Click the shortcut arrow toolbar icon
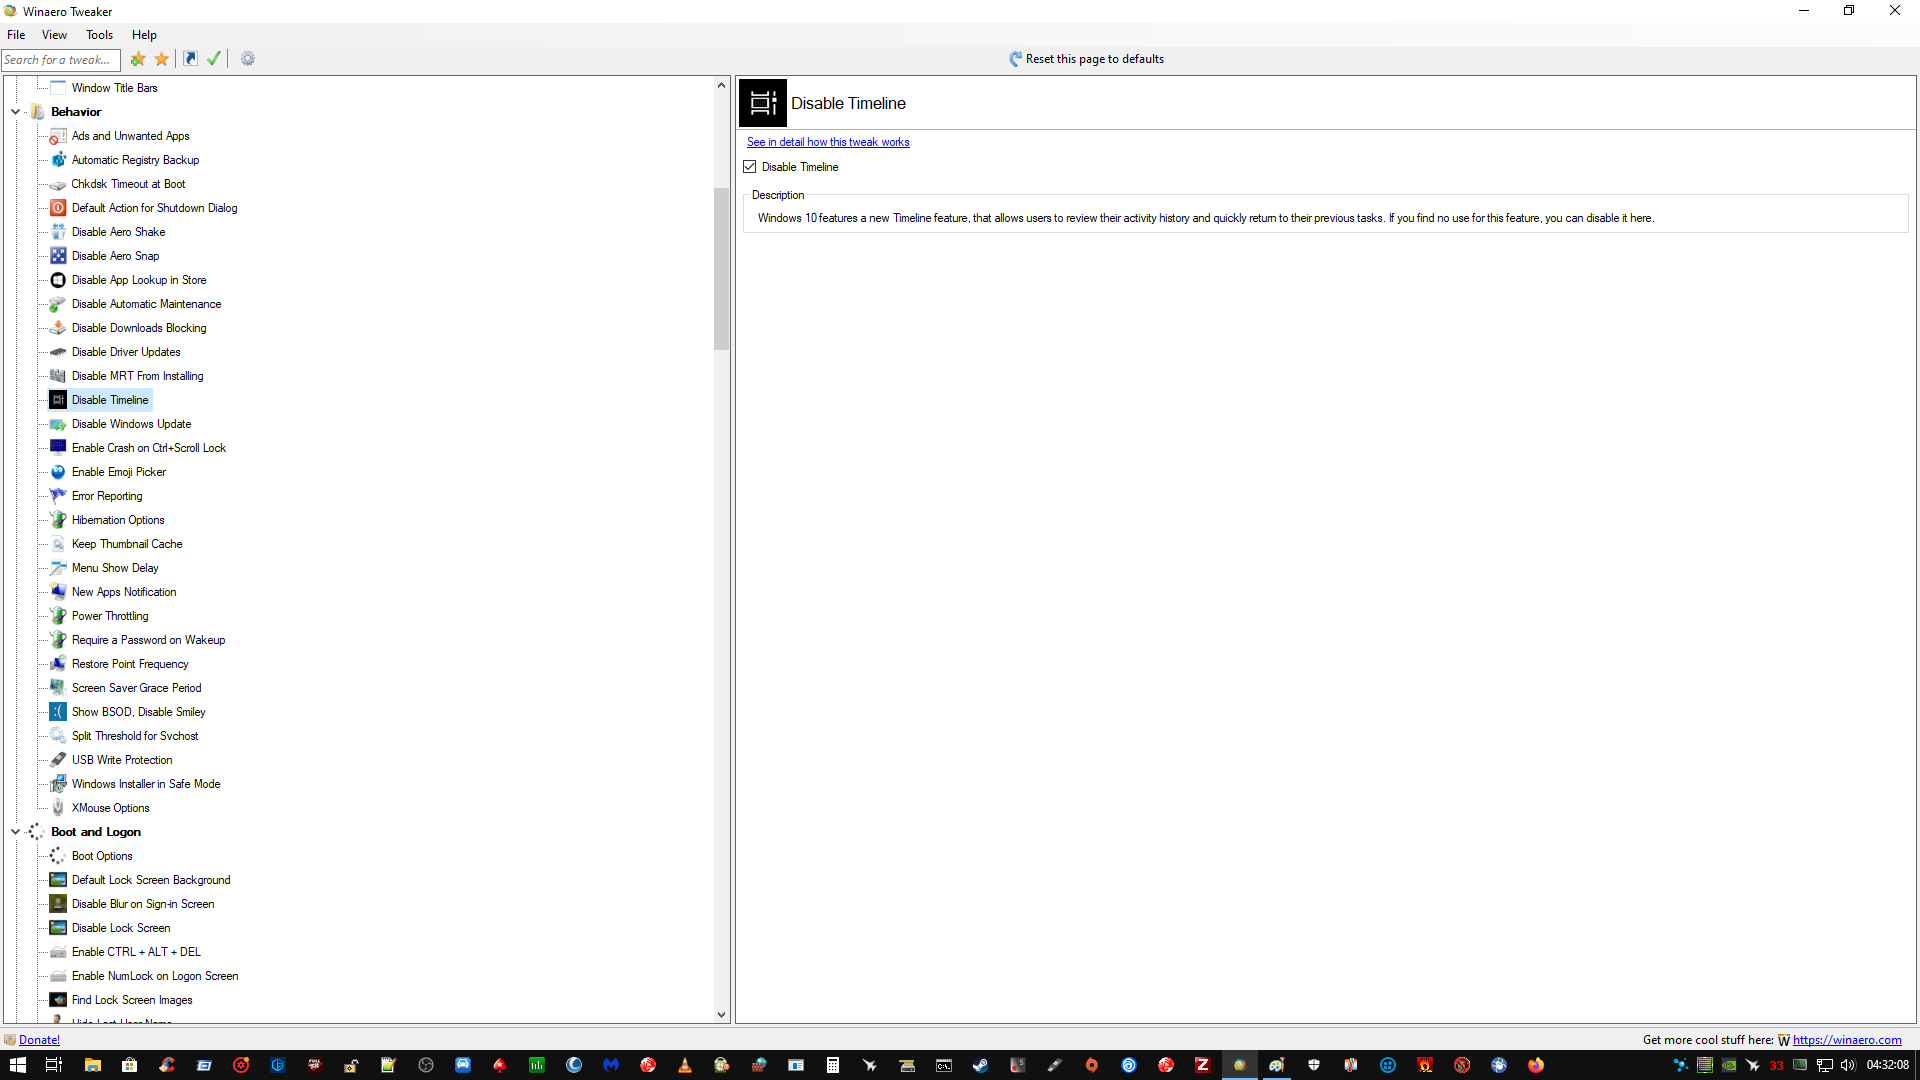The height and width of the screenshot is (1080, 1920). (190, 59)
